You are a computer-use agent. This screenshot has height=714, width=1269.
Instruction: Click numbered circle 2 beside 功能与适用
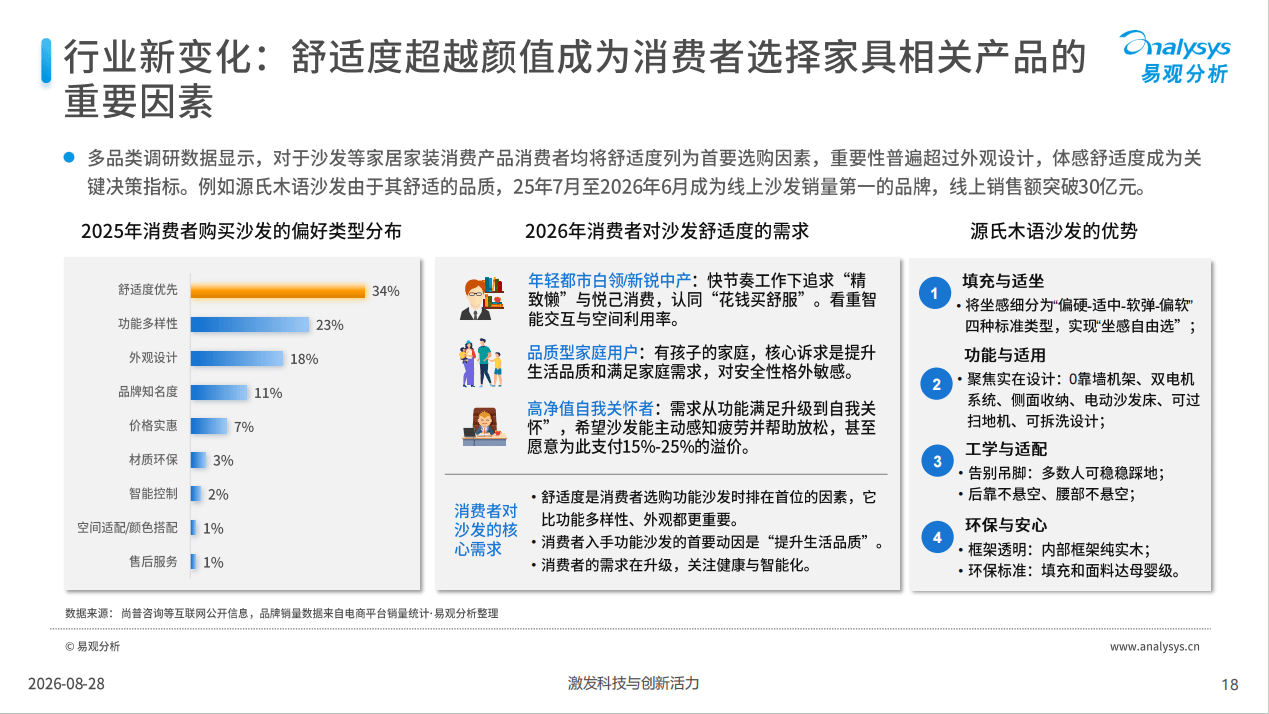(936, 384)
